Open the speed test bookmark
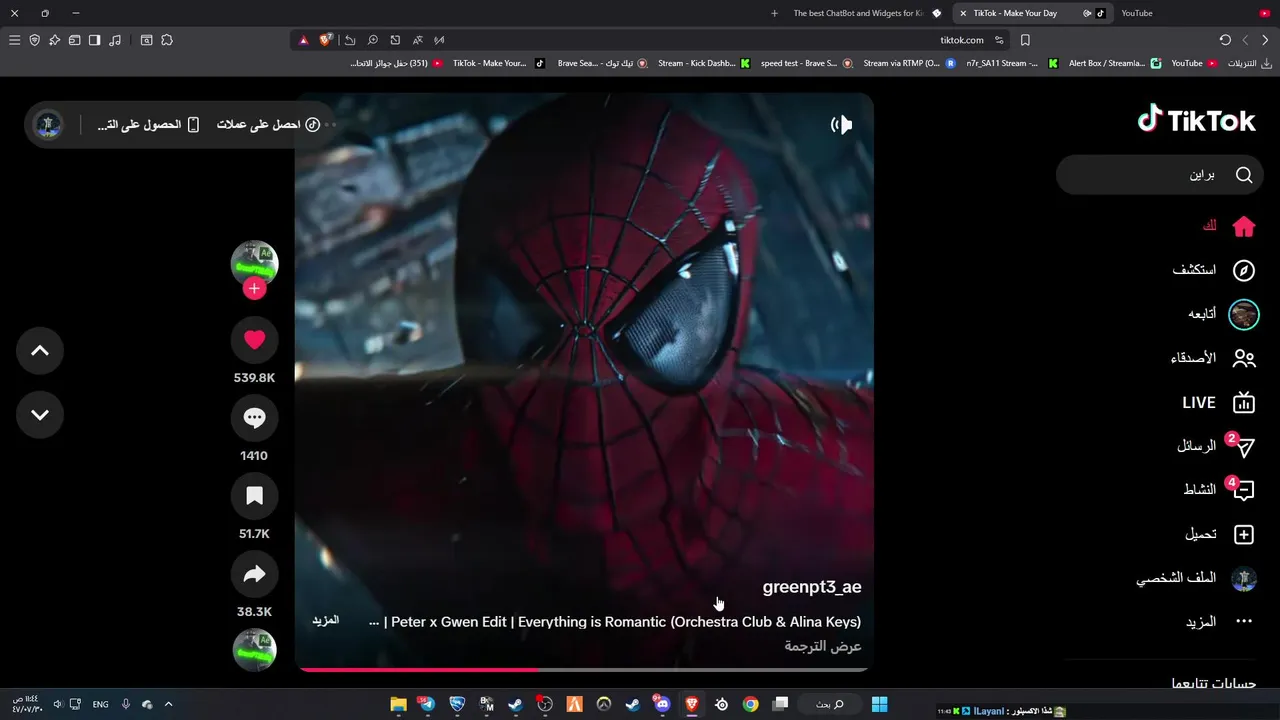The image size is (1280, 720). [806, 63]
